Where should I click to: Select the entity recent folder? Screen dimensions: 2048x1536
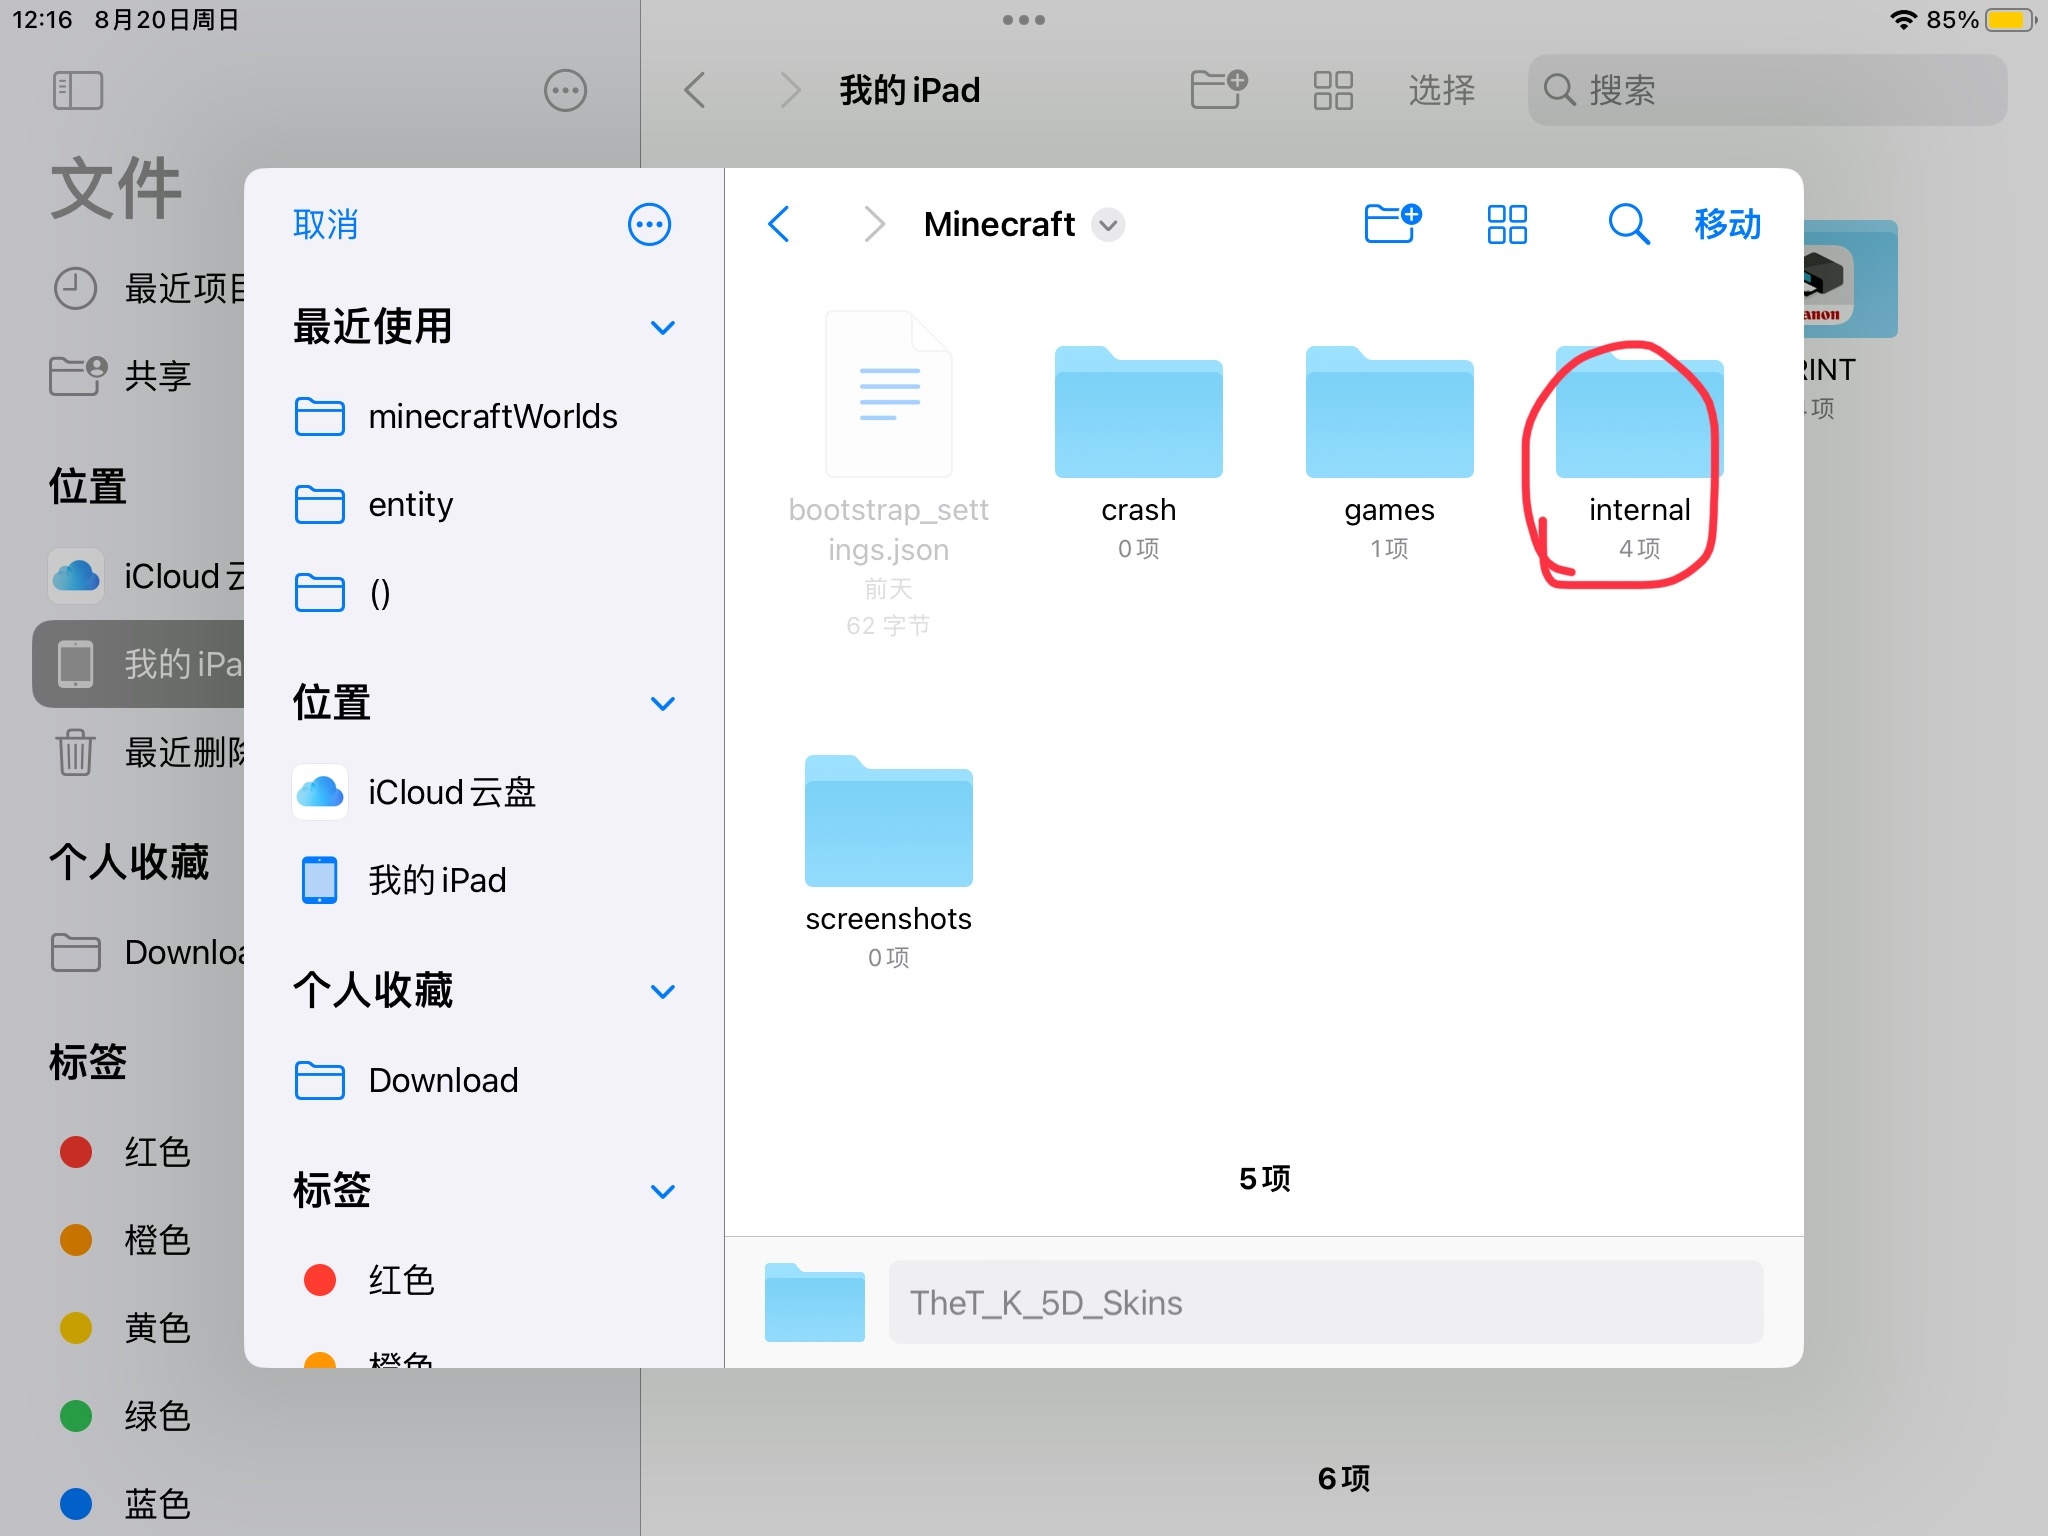[x=484, y=504]
